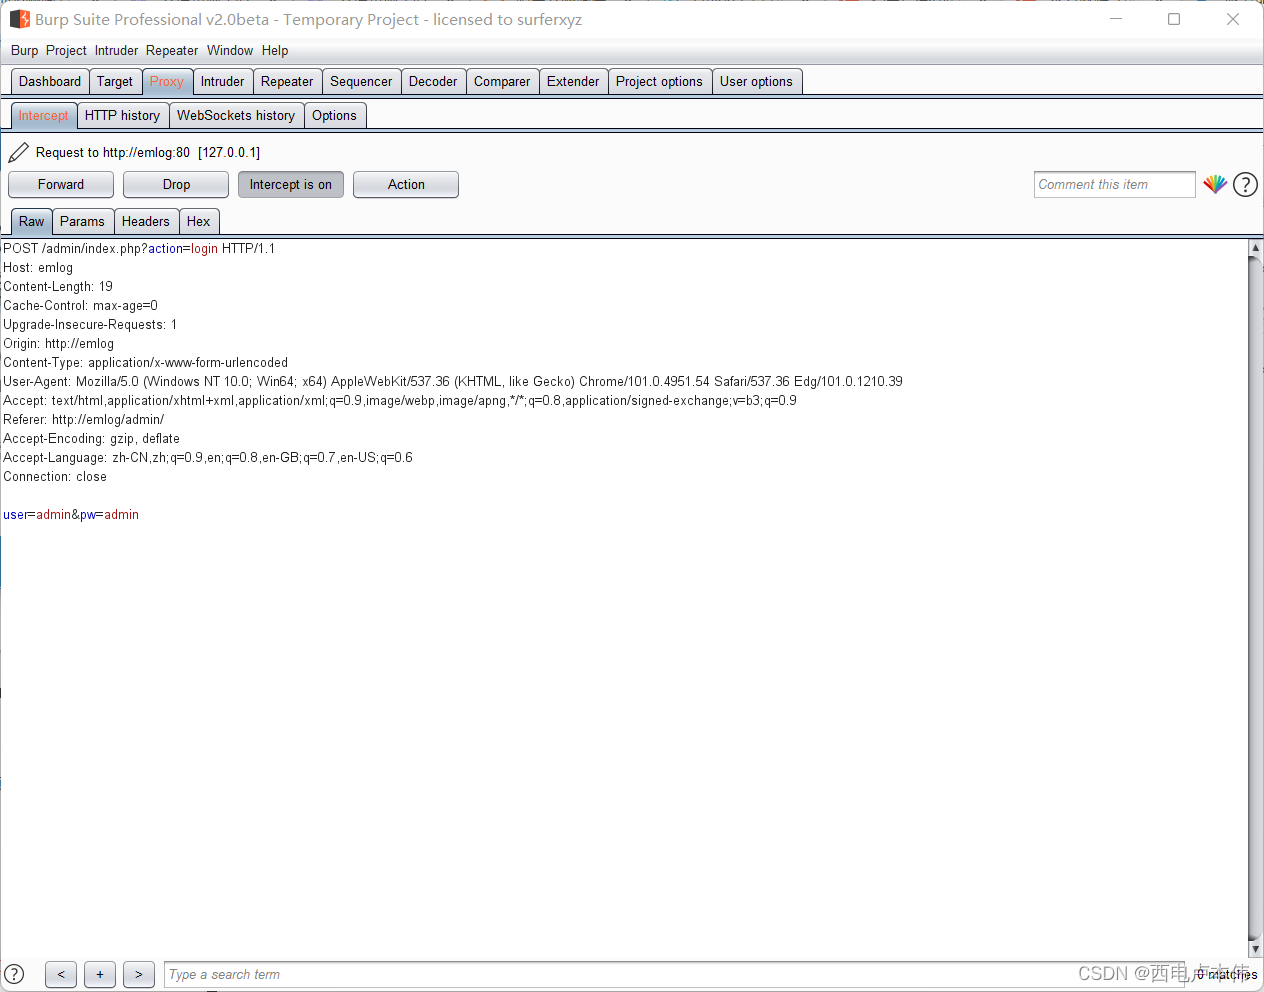Open the Repeater menu in menu bar
This screenshot has height=992, width=1264.
point(172,50)
